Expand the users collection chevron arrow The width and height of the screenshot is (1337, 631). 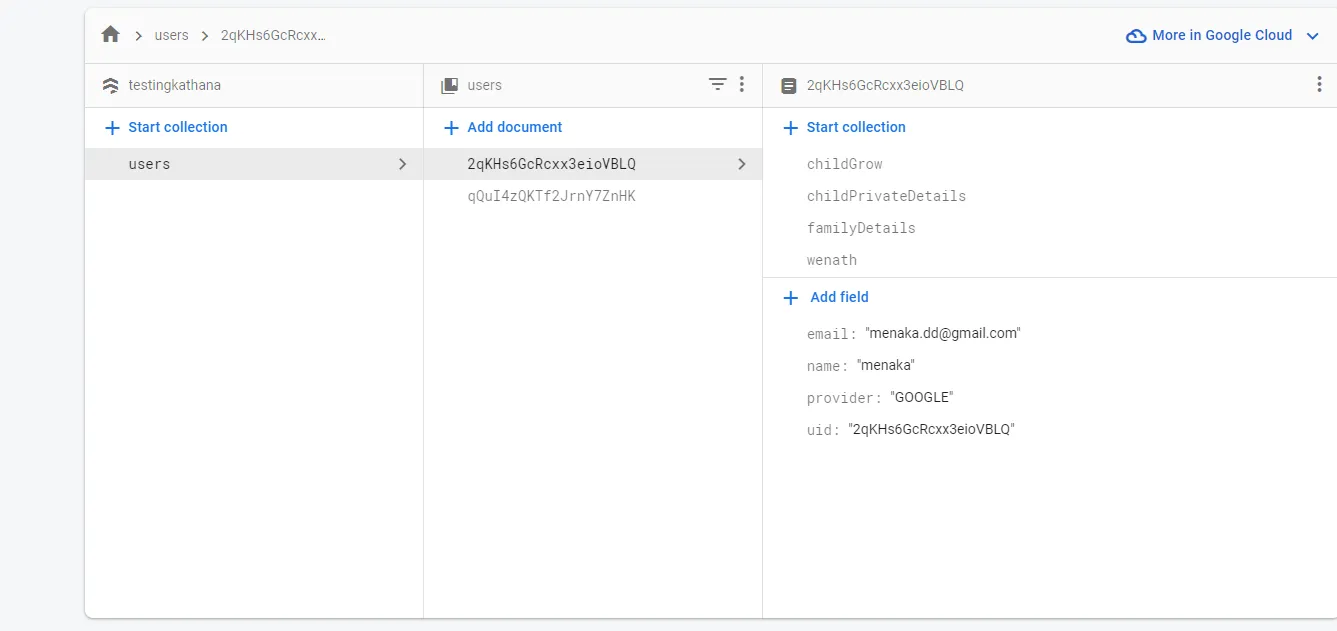click(403, 164)
